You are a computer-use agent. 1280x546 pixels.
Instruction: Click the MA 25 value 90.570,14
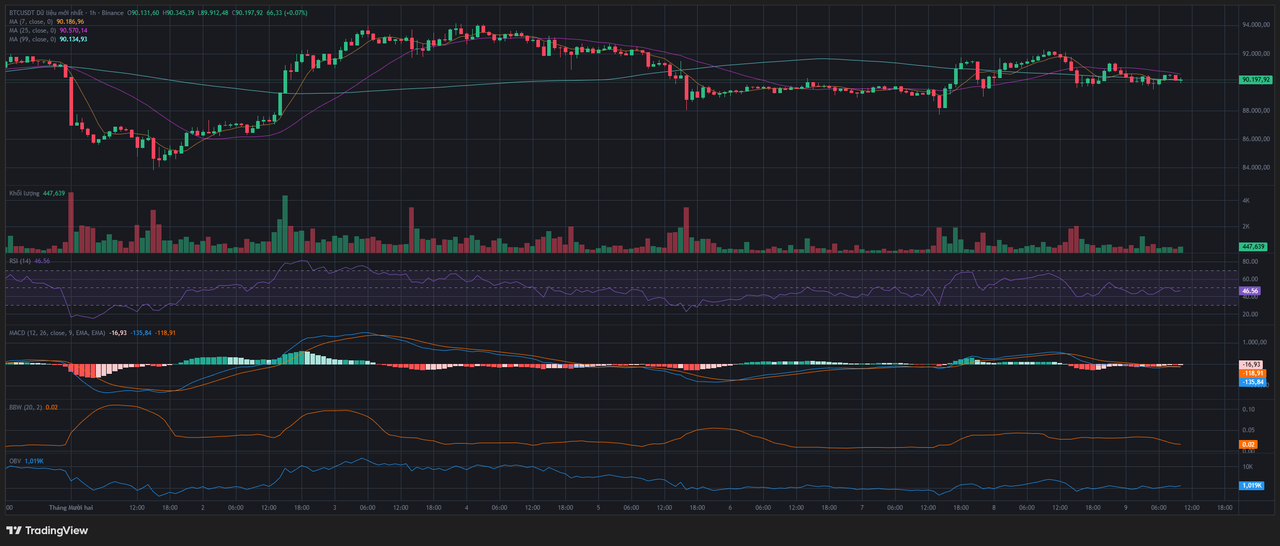click(74, 31)
